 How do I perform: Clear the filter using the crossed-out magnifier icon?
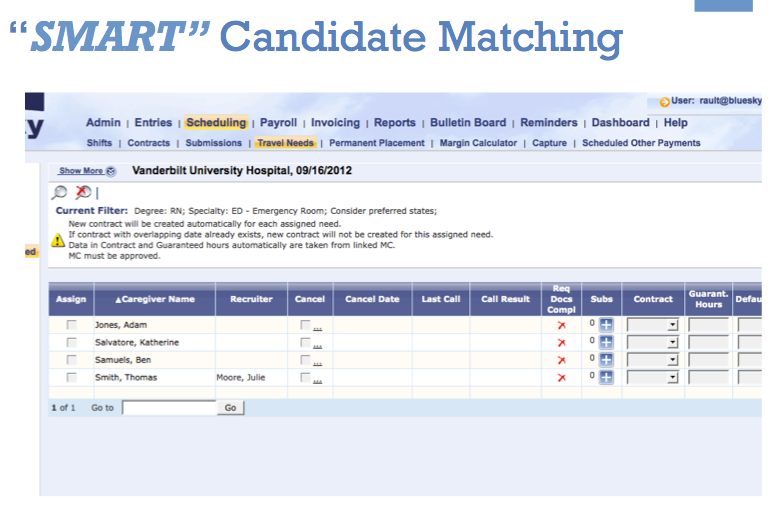tap(84, 192)
